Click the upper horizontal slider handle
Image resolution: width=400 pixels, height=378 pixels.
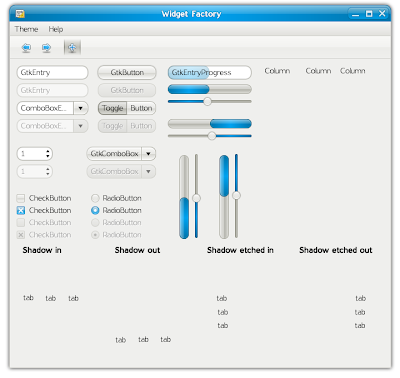[x=207, y=101]
